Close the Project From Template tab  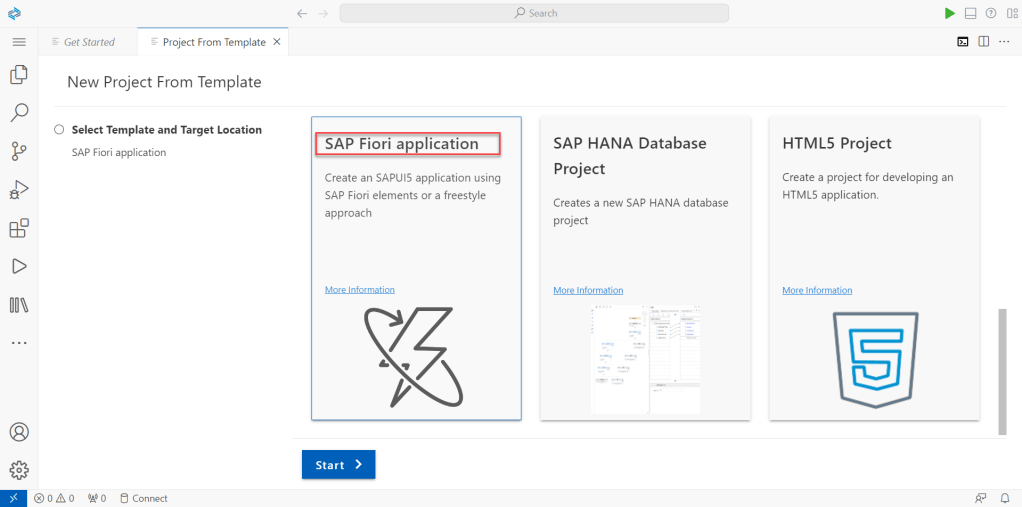pos(277,42)
